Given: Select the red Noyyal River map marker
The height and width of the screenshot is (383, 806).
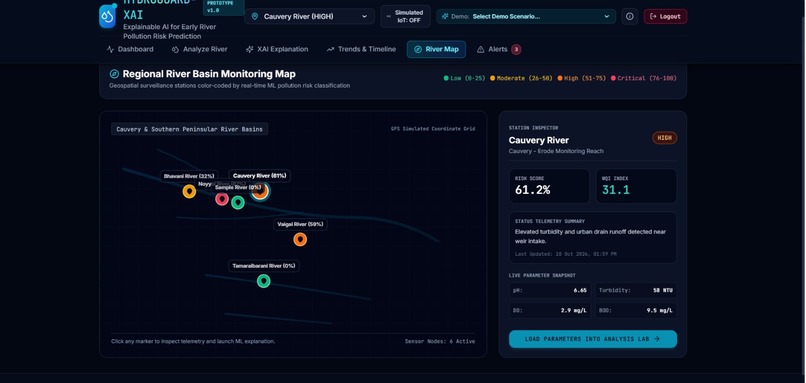Looking at the screenshot, I should click(222, 198).
